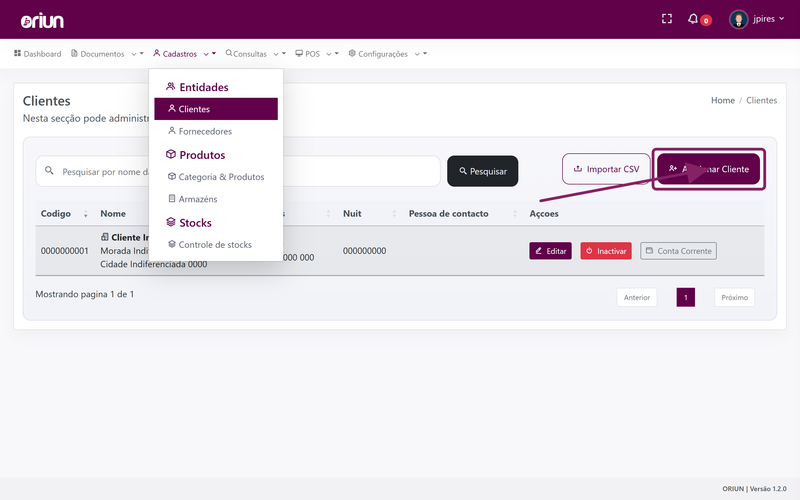This screenshot has width=800, height=500.
Task: Open Conta Corrente for the client
Action: click(679, 251)
